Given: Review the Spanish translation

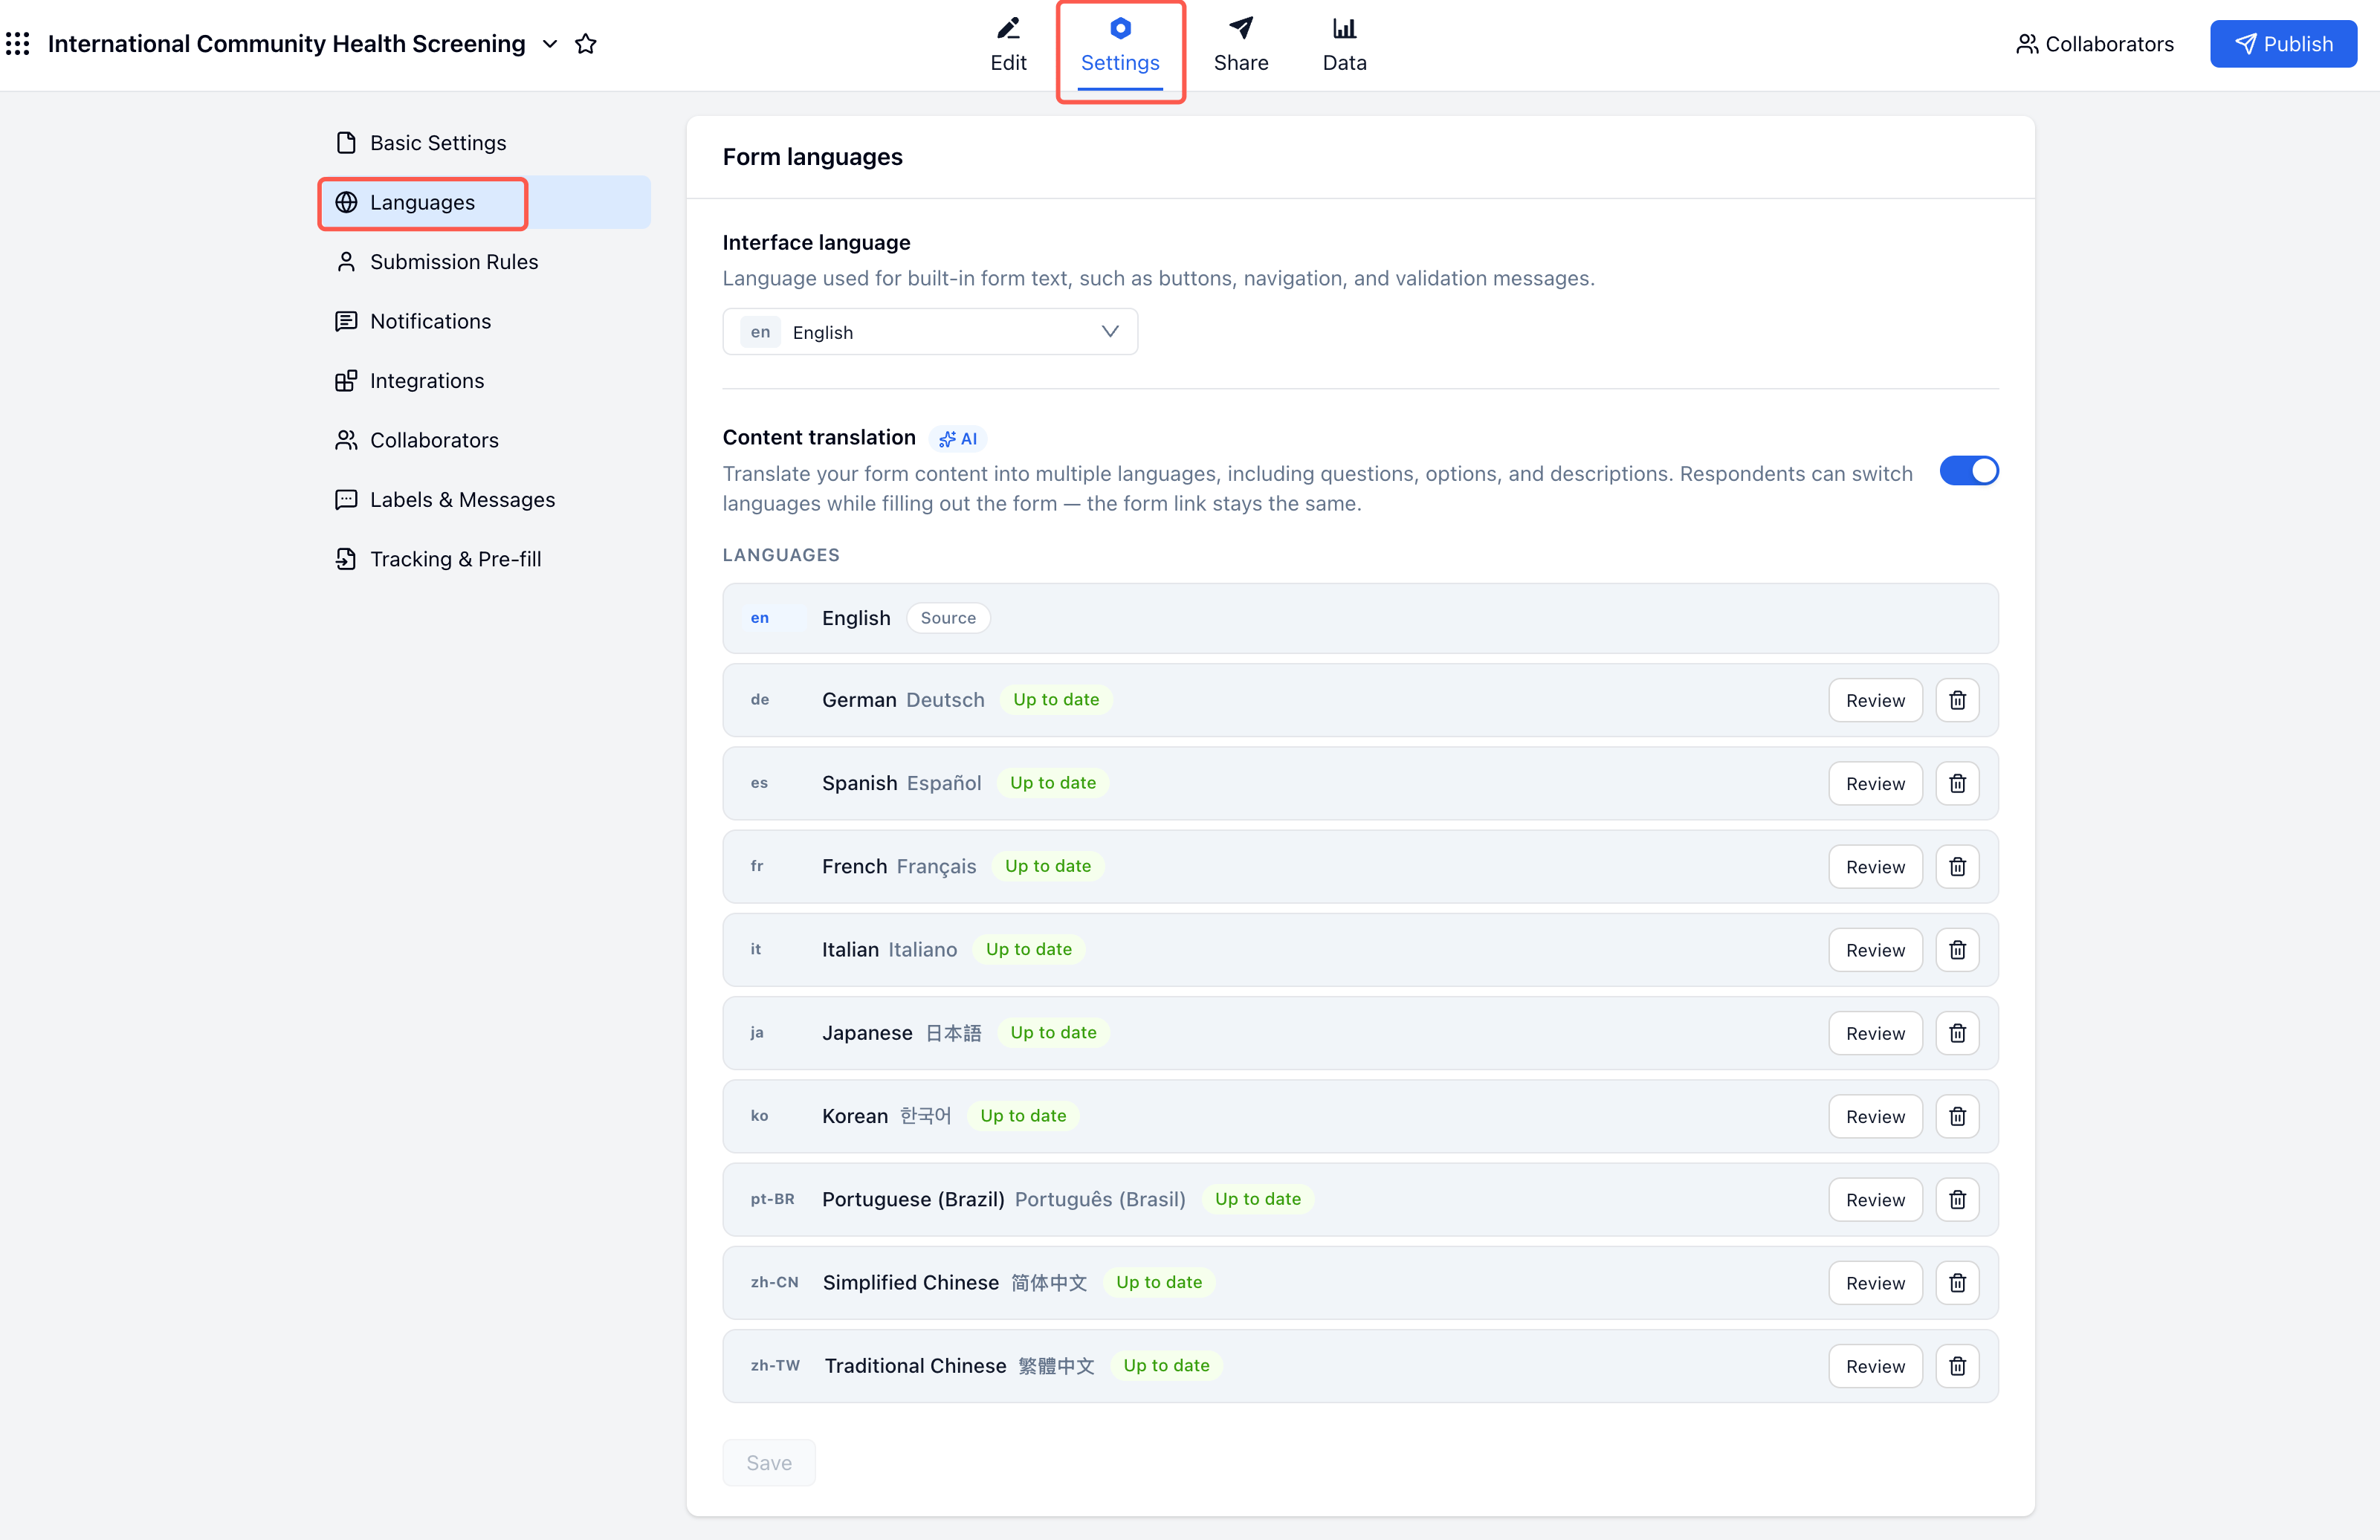Looking at the screenshot, I should [x=1875, y=784].
